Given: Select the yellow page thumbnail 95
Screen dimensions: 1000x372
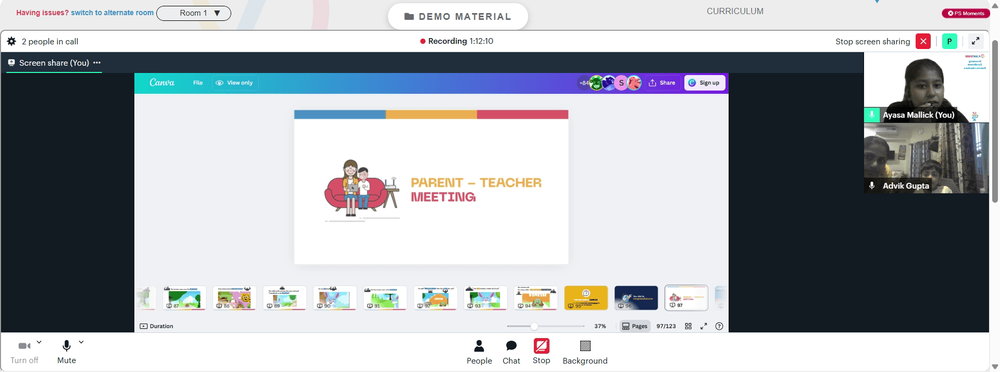Looking at the screenshot, I should click(x=586, y=298).
